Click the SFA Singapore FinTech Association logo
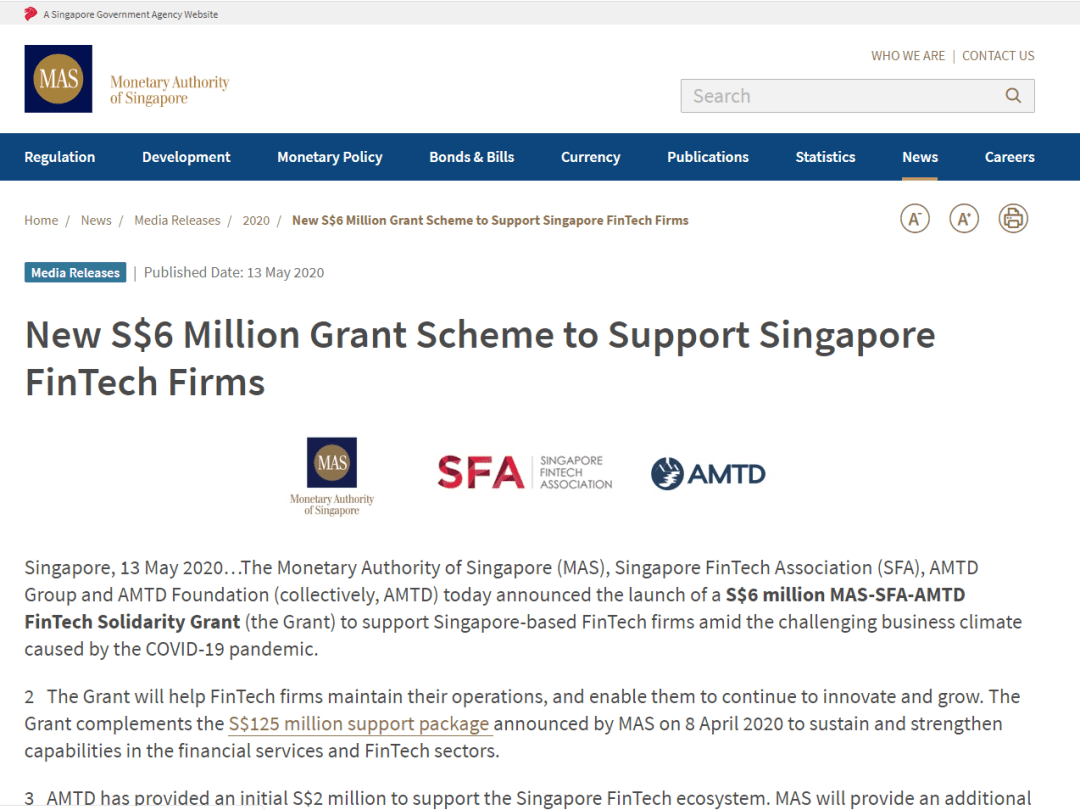The width and height of the screenshot is (1080, 810). pos(525,472)
